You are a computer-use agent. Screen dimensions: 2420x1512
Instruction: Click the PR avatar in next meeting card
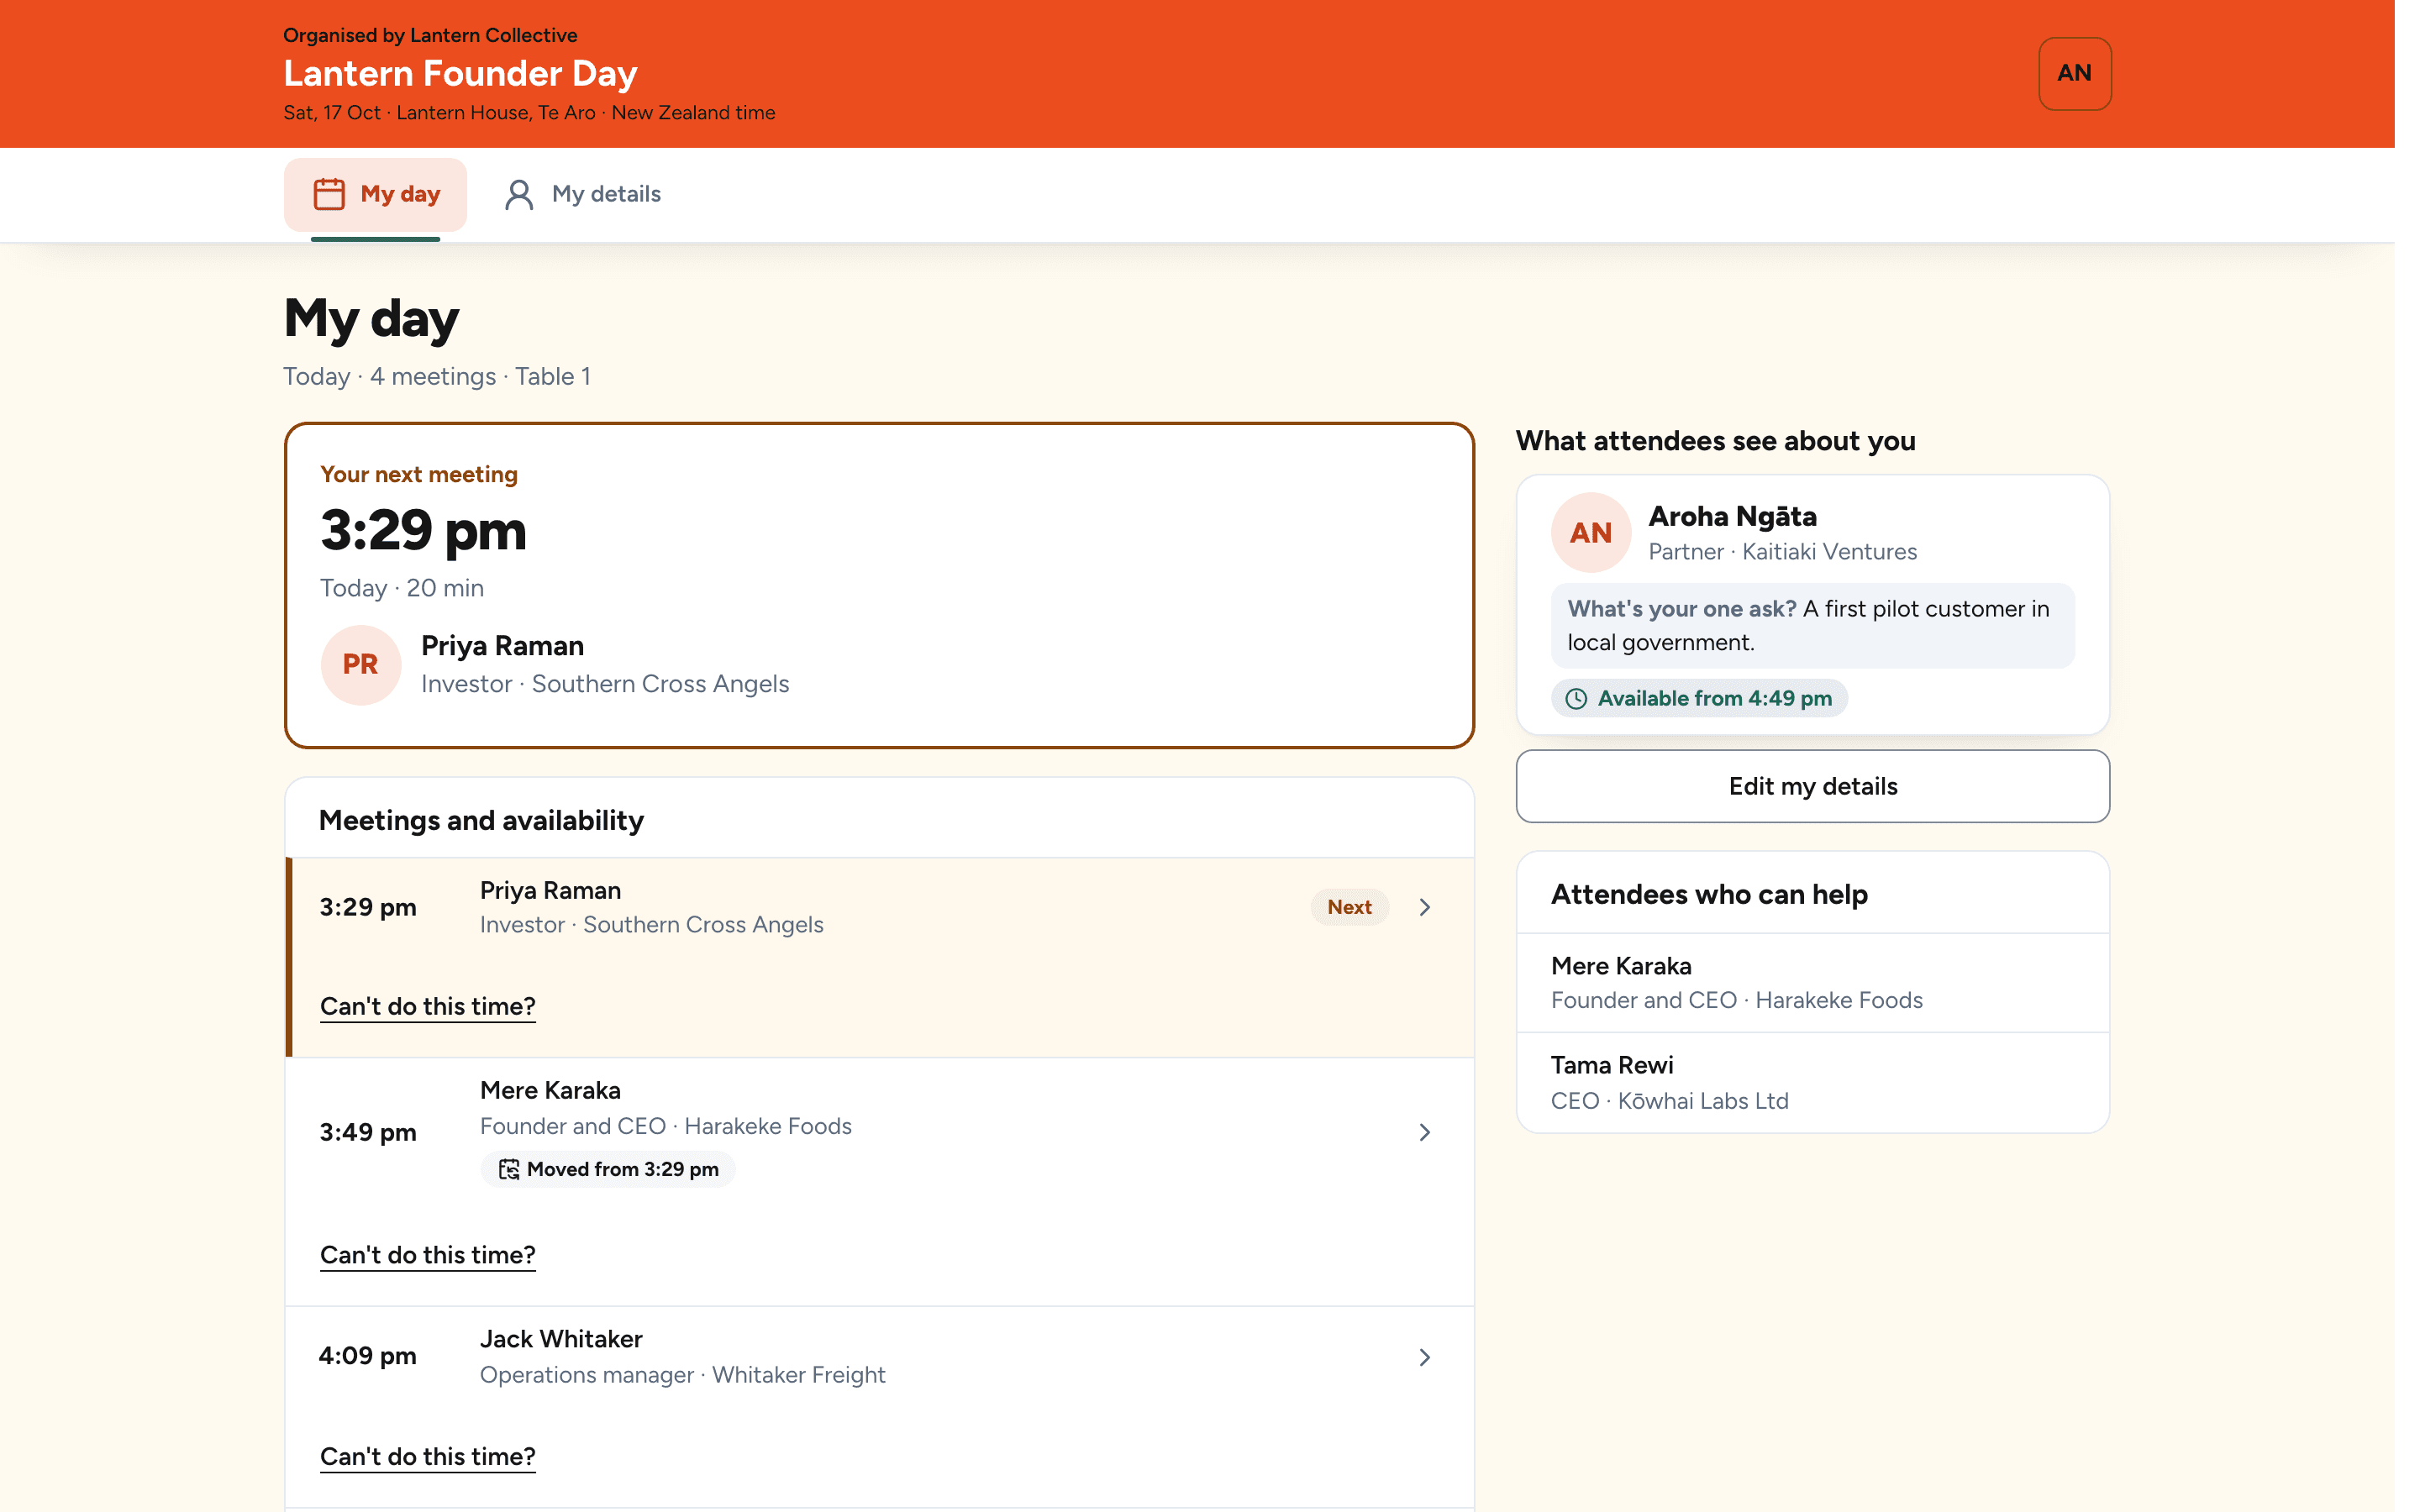pyautogui.click(x=360, y=665)
